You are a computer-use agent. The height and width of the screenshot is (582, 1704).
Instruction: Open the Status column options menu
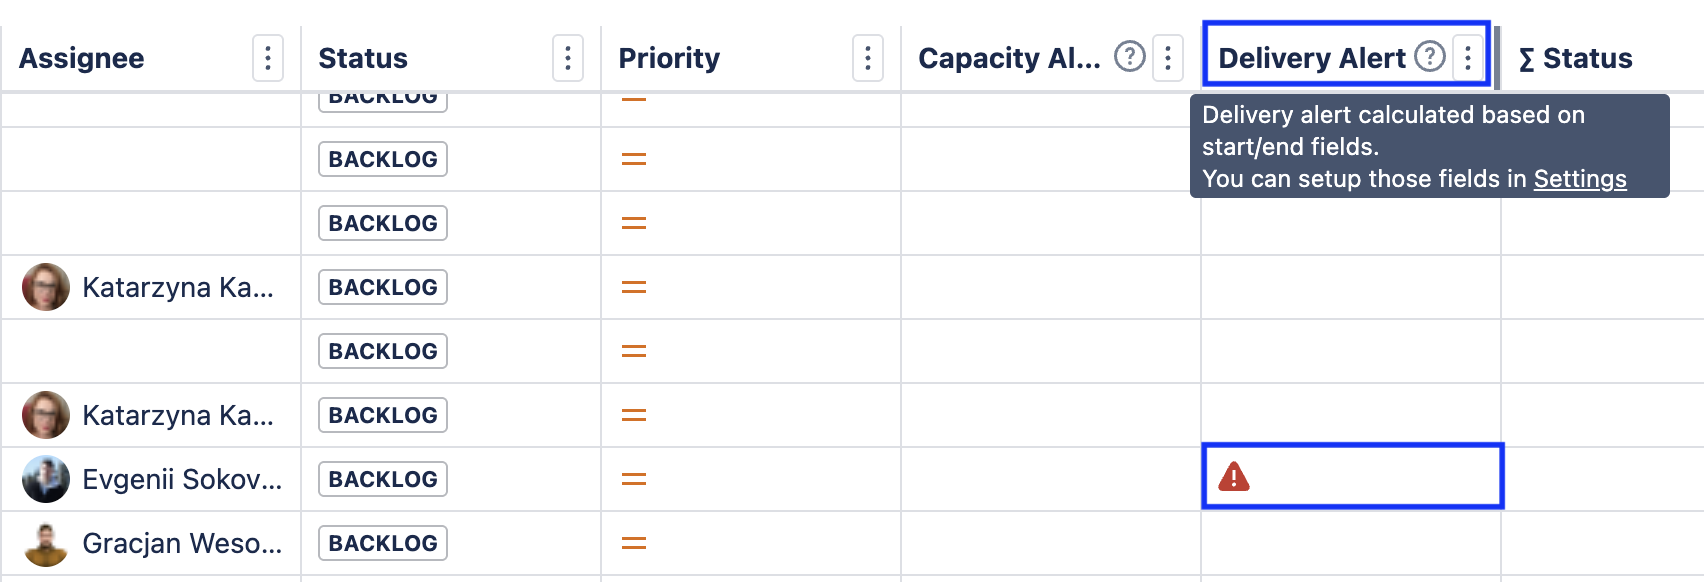[567, 58]
